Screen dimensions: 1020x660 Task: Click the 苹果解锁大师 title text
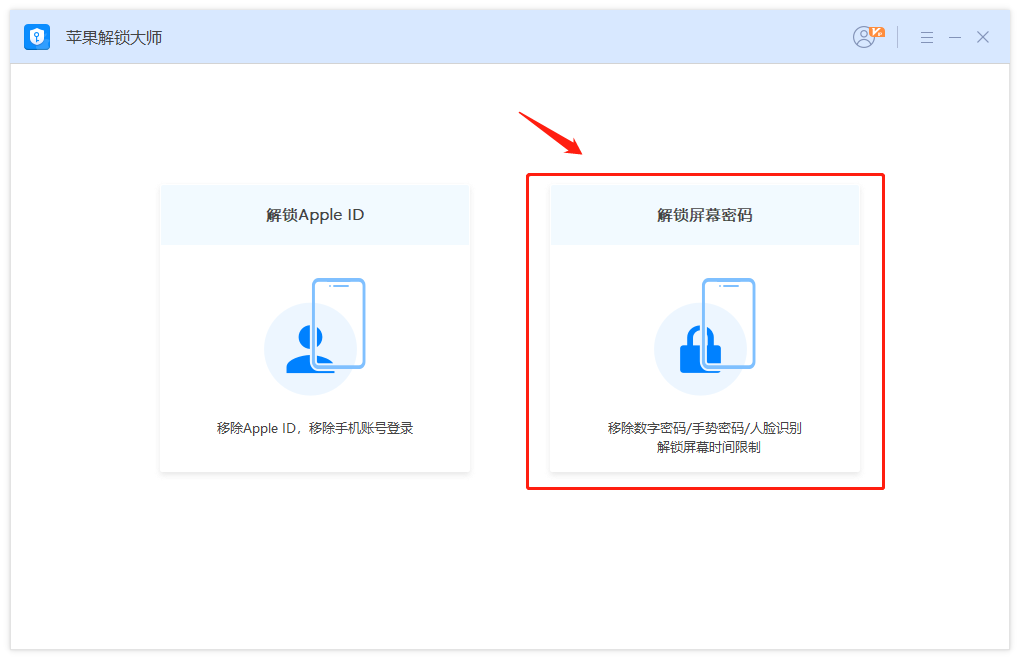tap(114, 38)
